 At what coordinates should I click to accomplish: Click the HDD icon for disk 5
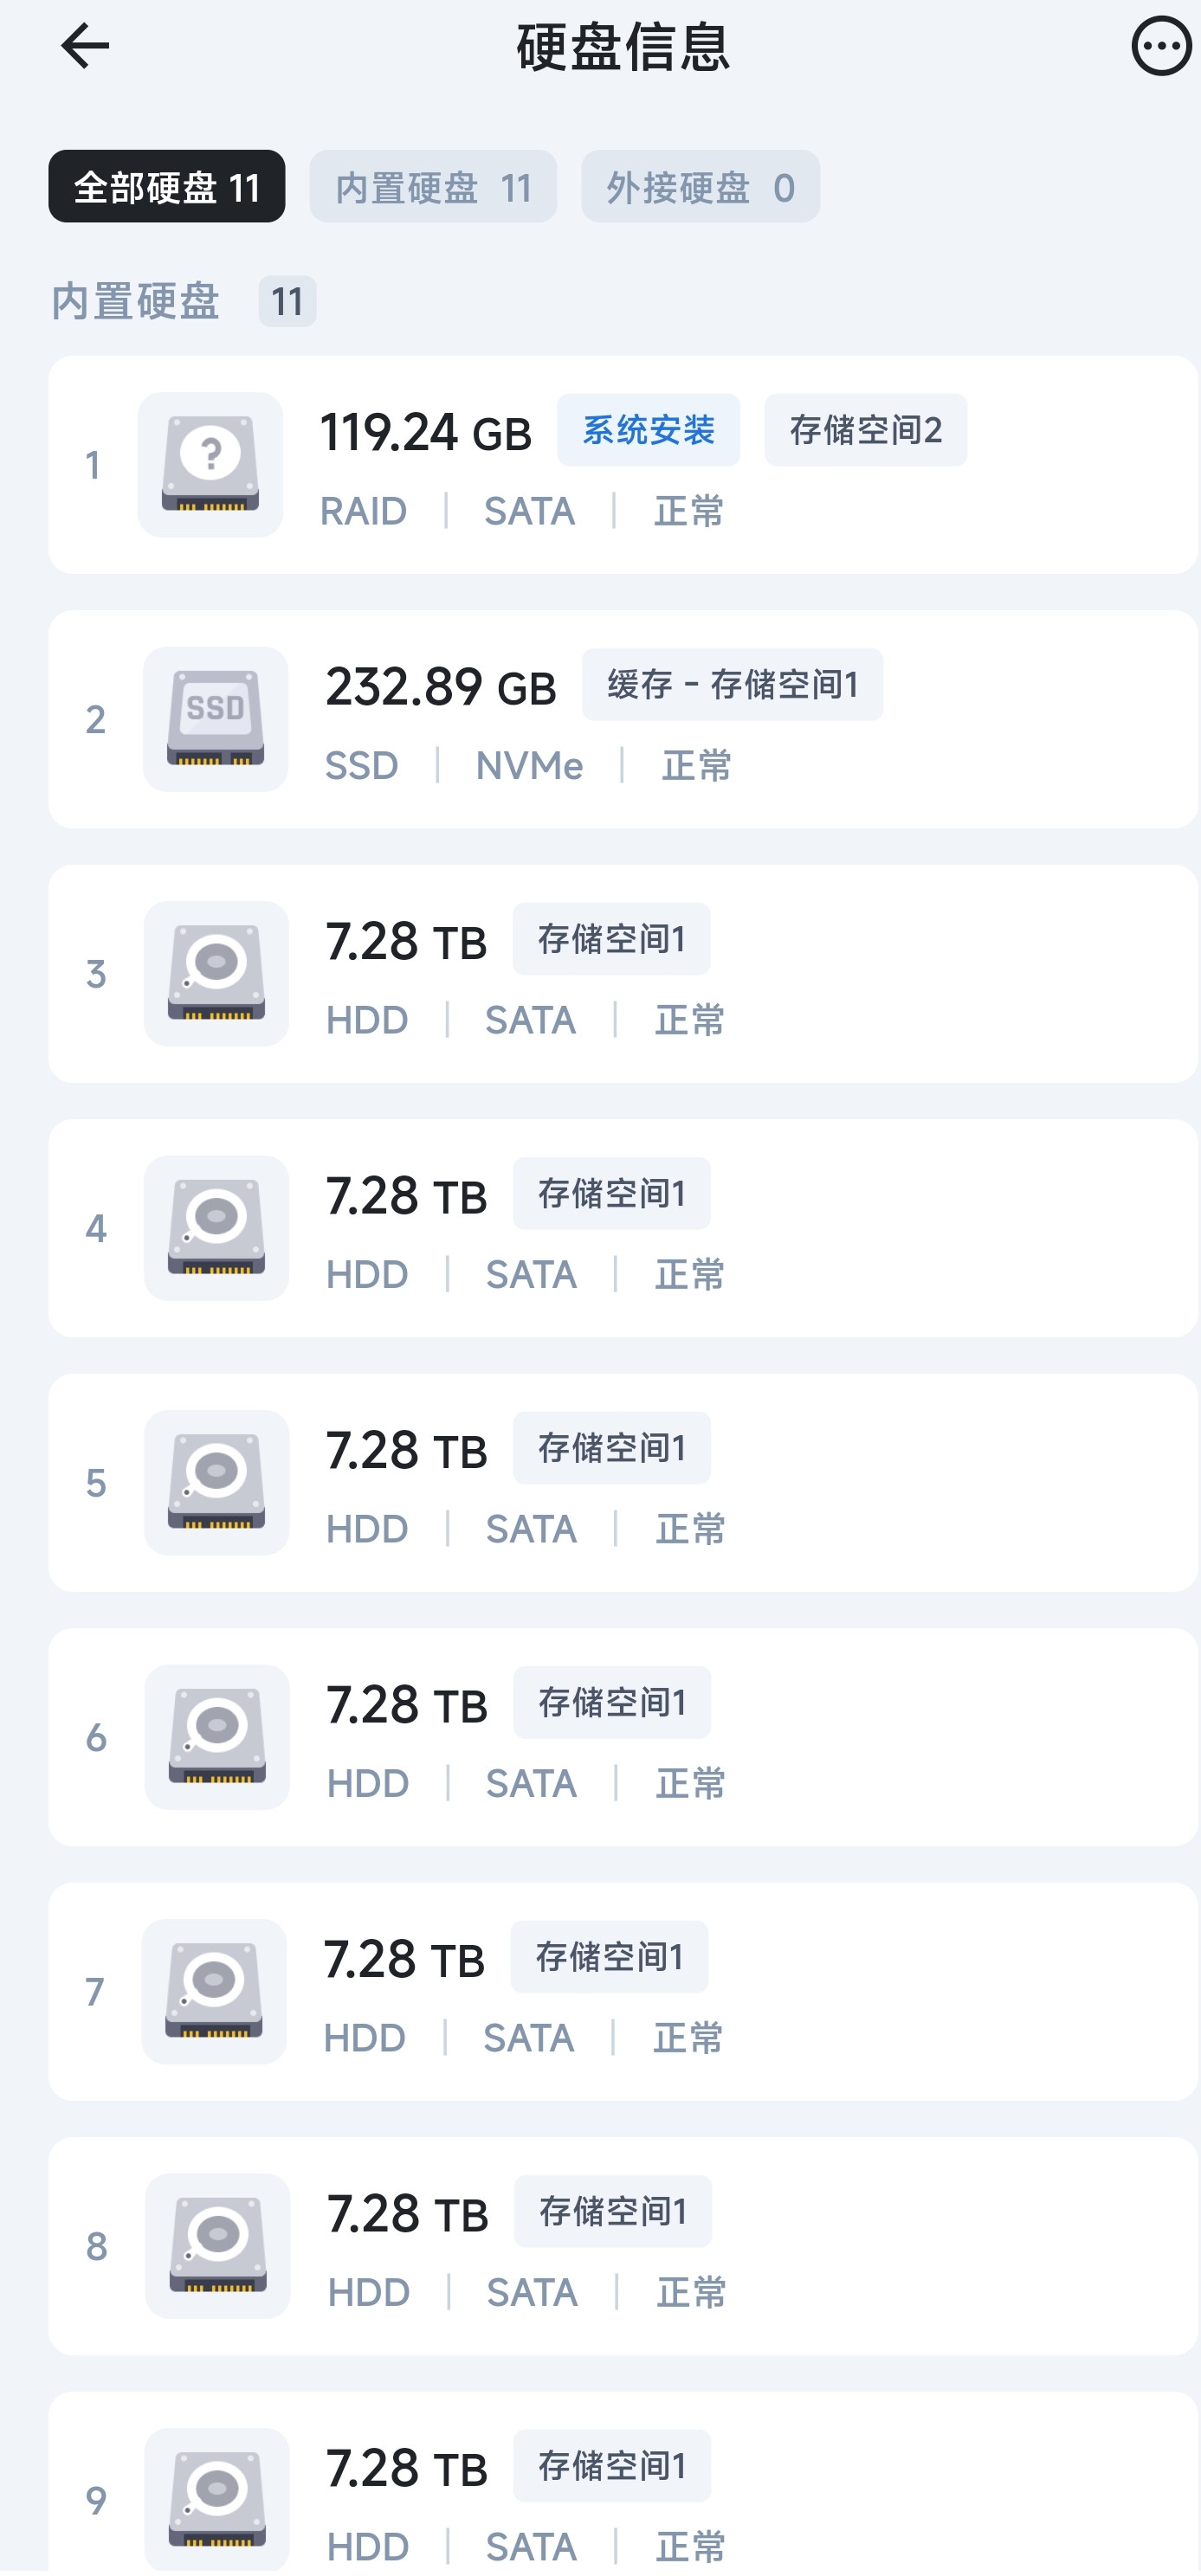pyautogui.click(x=216, y=1483)
